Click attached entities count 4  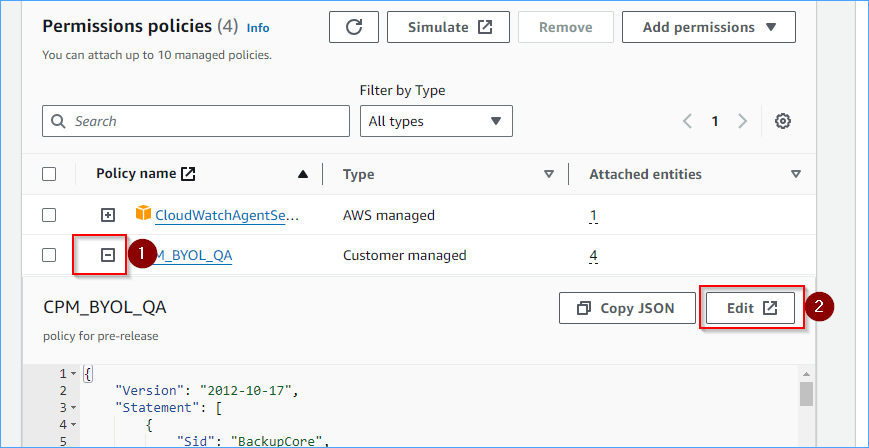click(593, 256)
